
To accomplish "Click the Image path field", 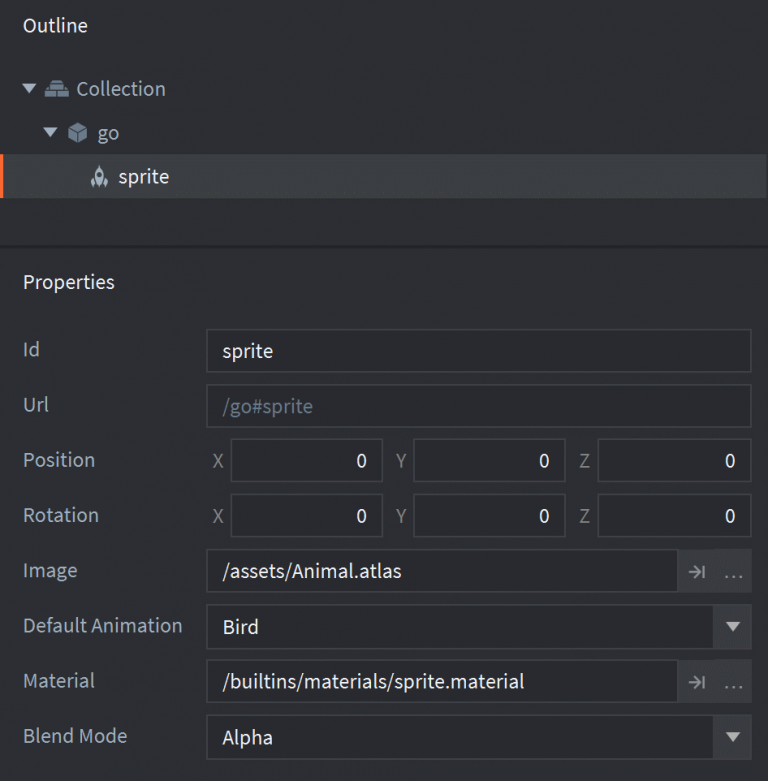I will click(x=441, y=572).
